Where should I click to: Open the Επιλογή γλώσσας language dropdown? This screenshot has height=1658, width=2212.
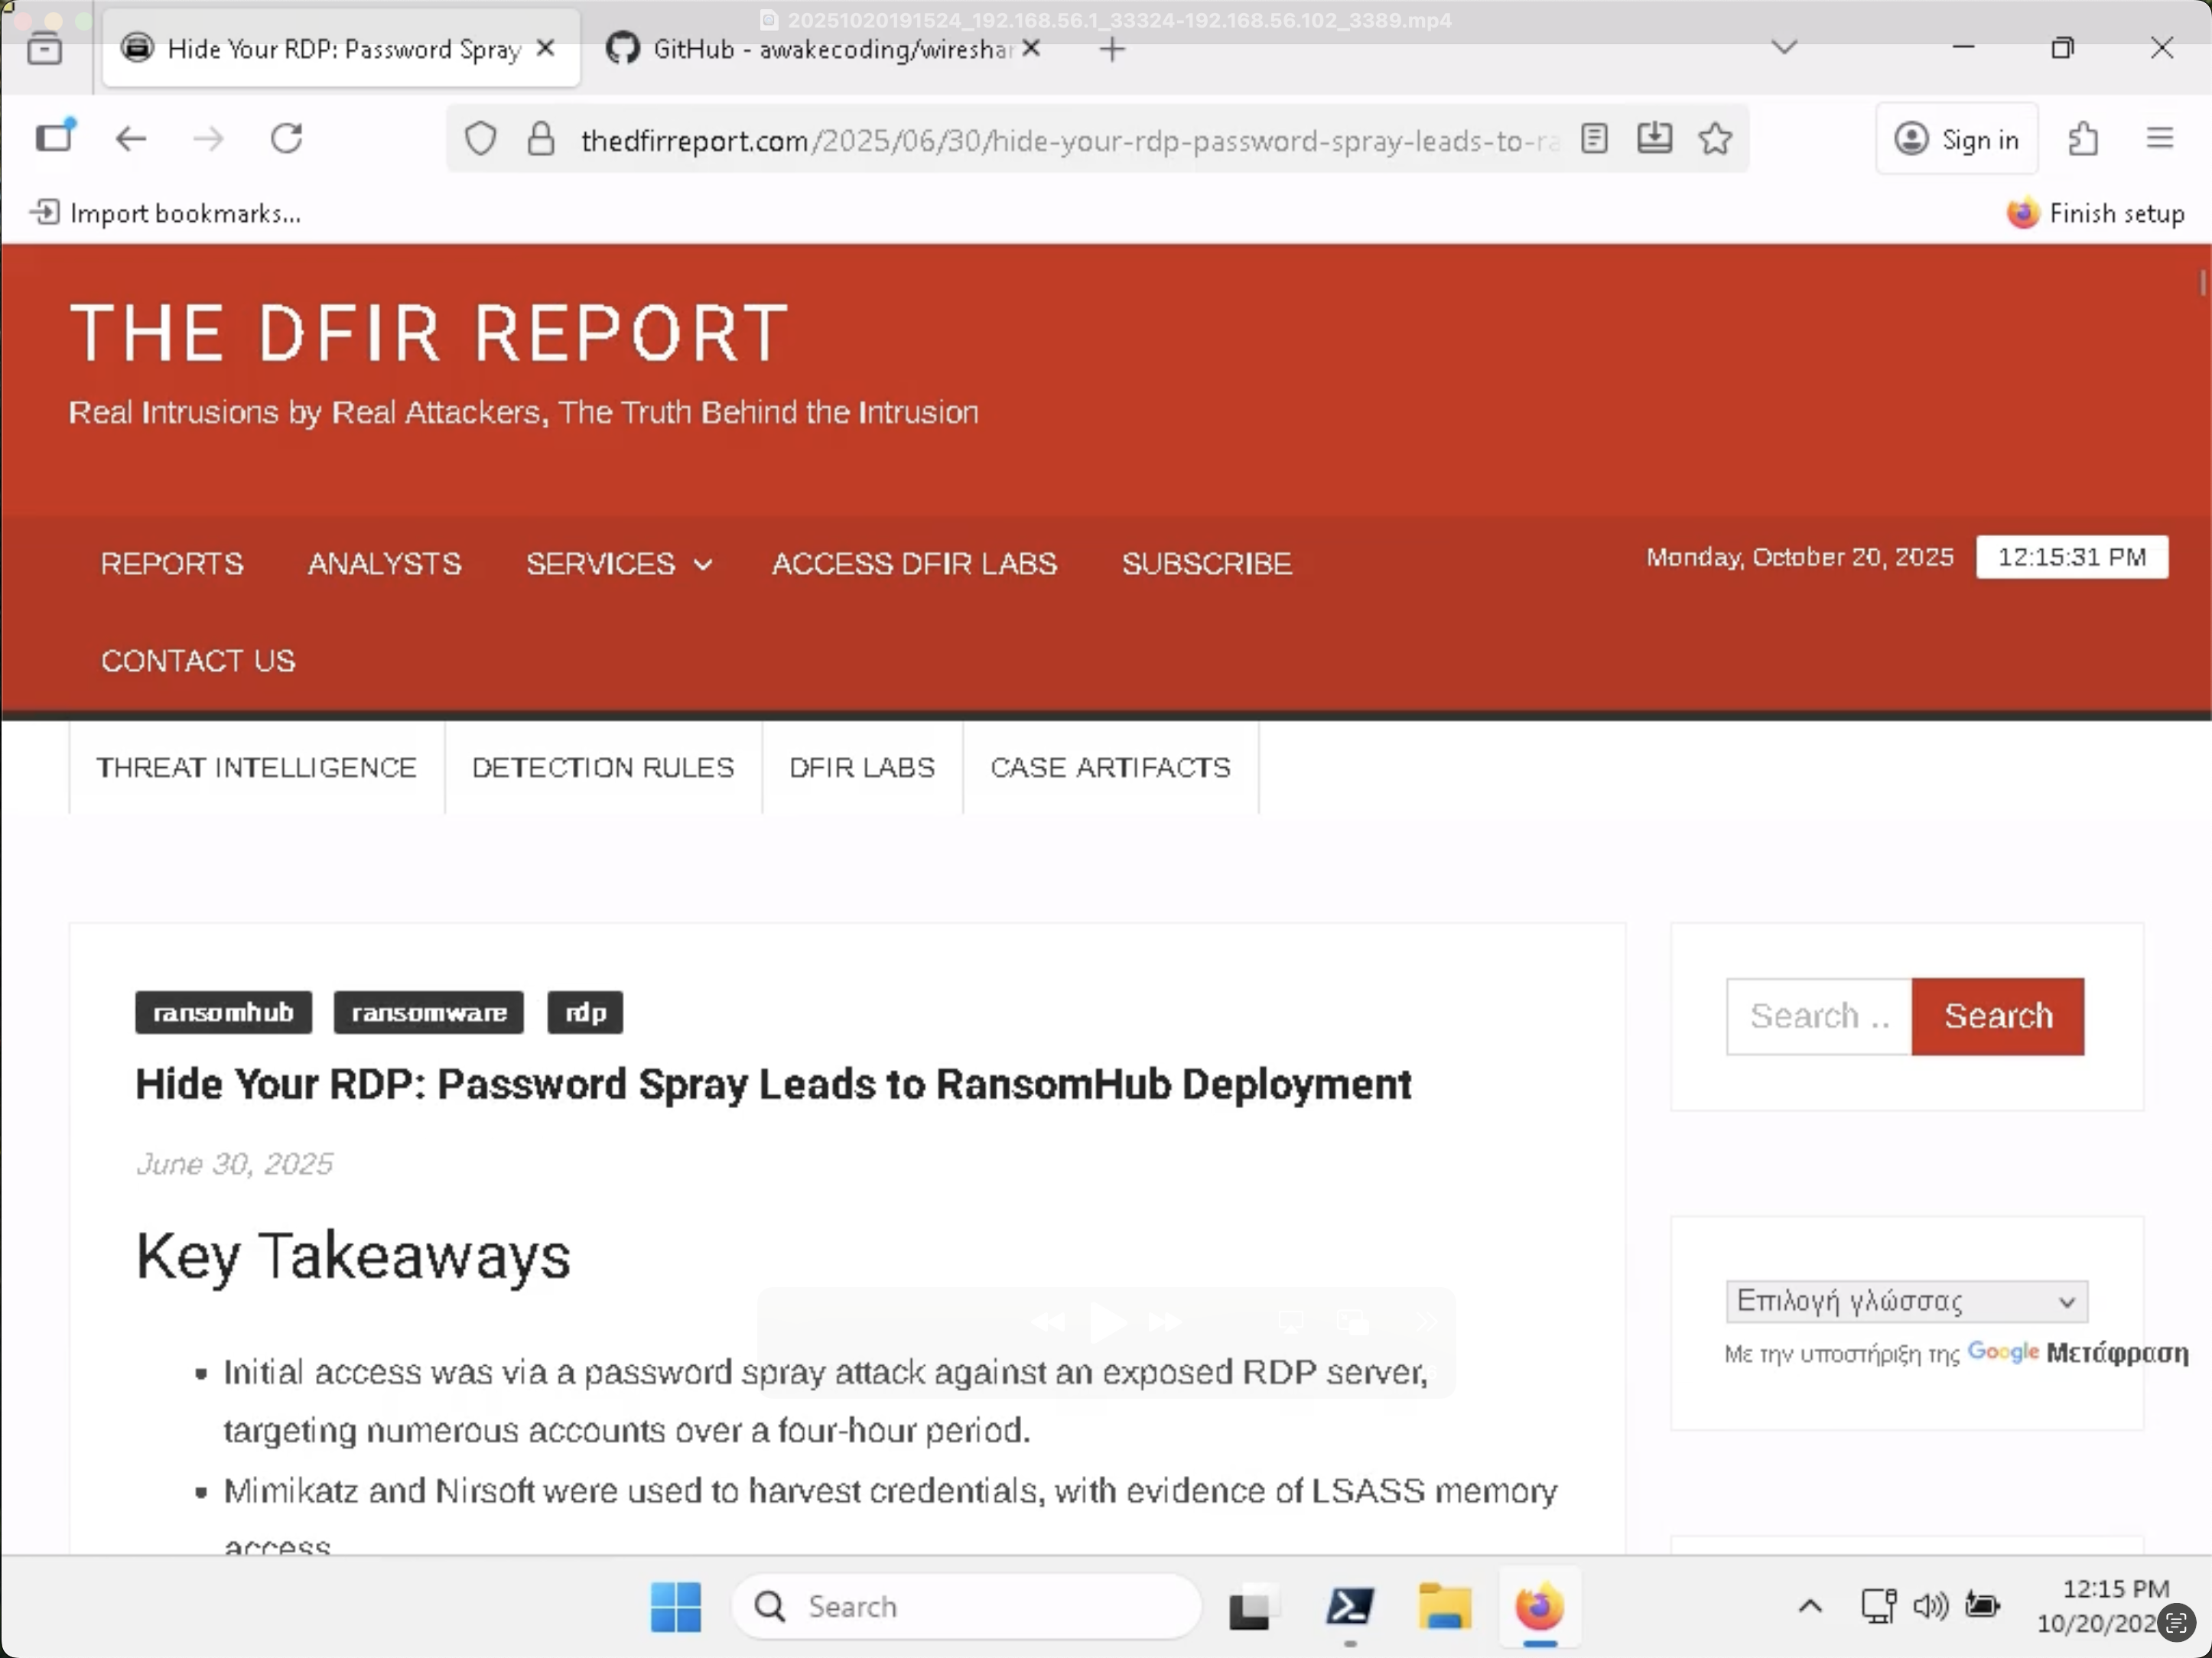pyautogui.click(x=1905, y=1301)
